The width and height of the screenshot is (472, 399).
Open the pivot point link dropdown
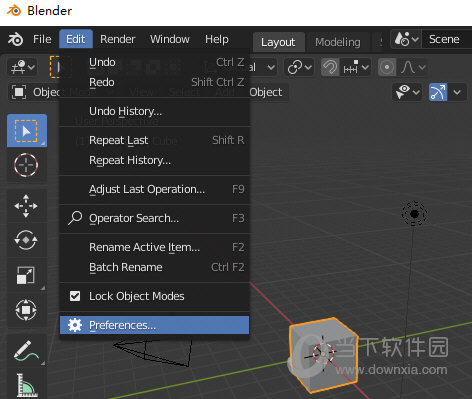[299, 68]
